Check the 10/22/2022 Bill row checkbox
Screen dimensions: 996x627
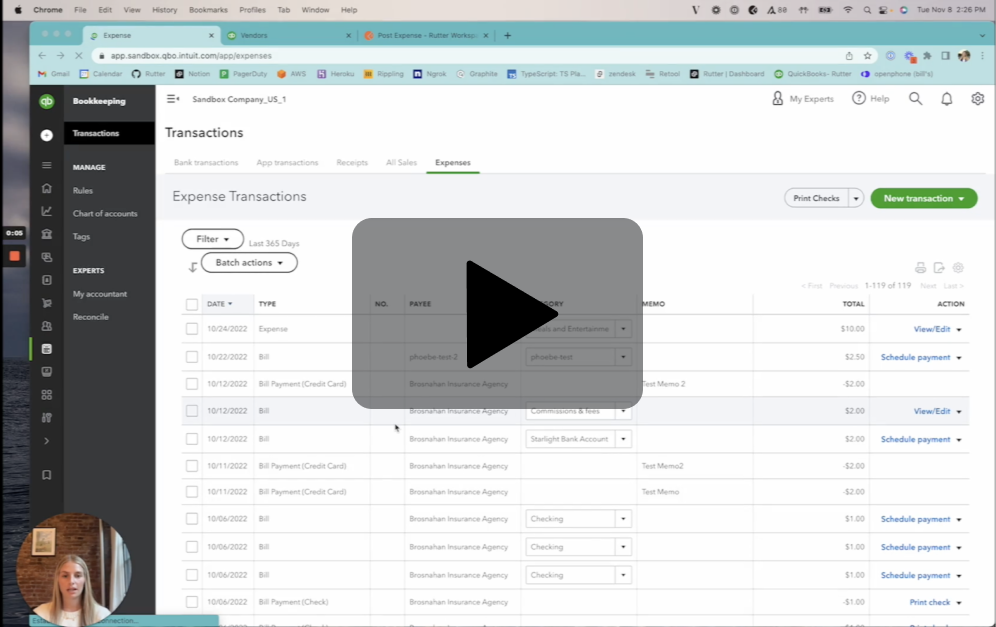click(x=192, y=355)
